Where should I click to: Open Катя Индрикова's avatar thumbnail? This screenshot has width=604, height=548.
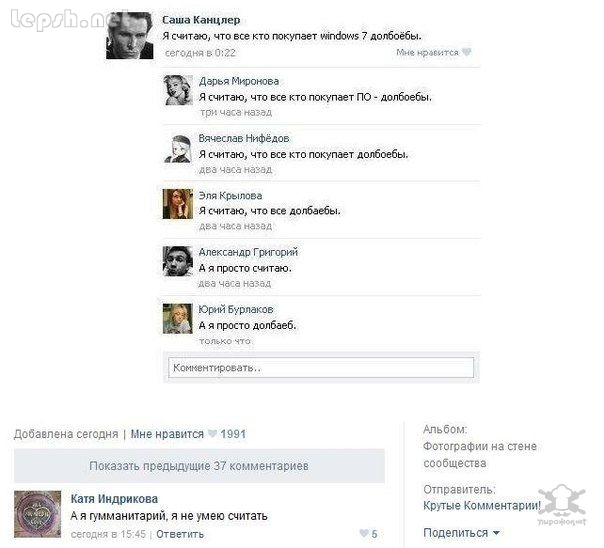pos(37,514)
